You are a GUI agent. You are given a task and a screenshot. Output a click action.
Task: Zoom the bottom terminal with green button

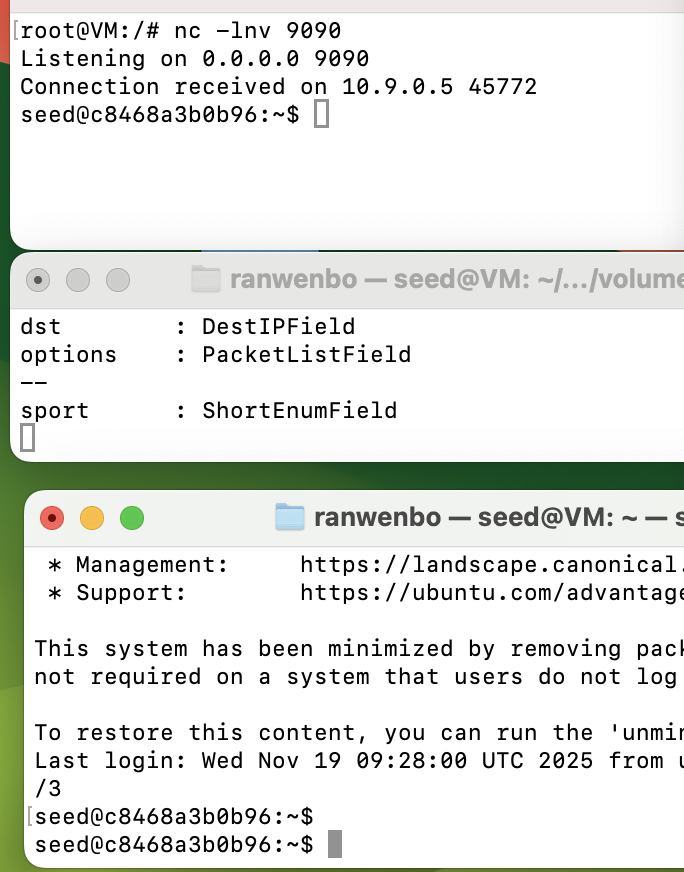[x=131, y=518]
